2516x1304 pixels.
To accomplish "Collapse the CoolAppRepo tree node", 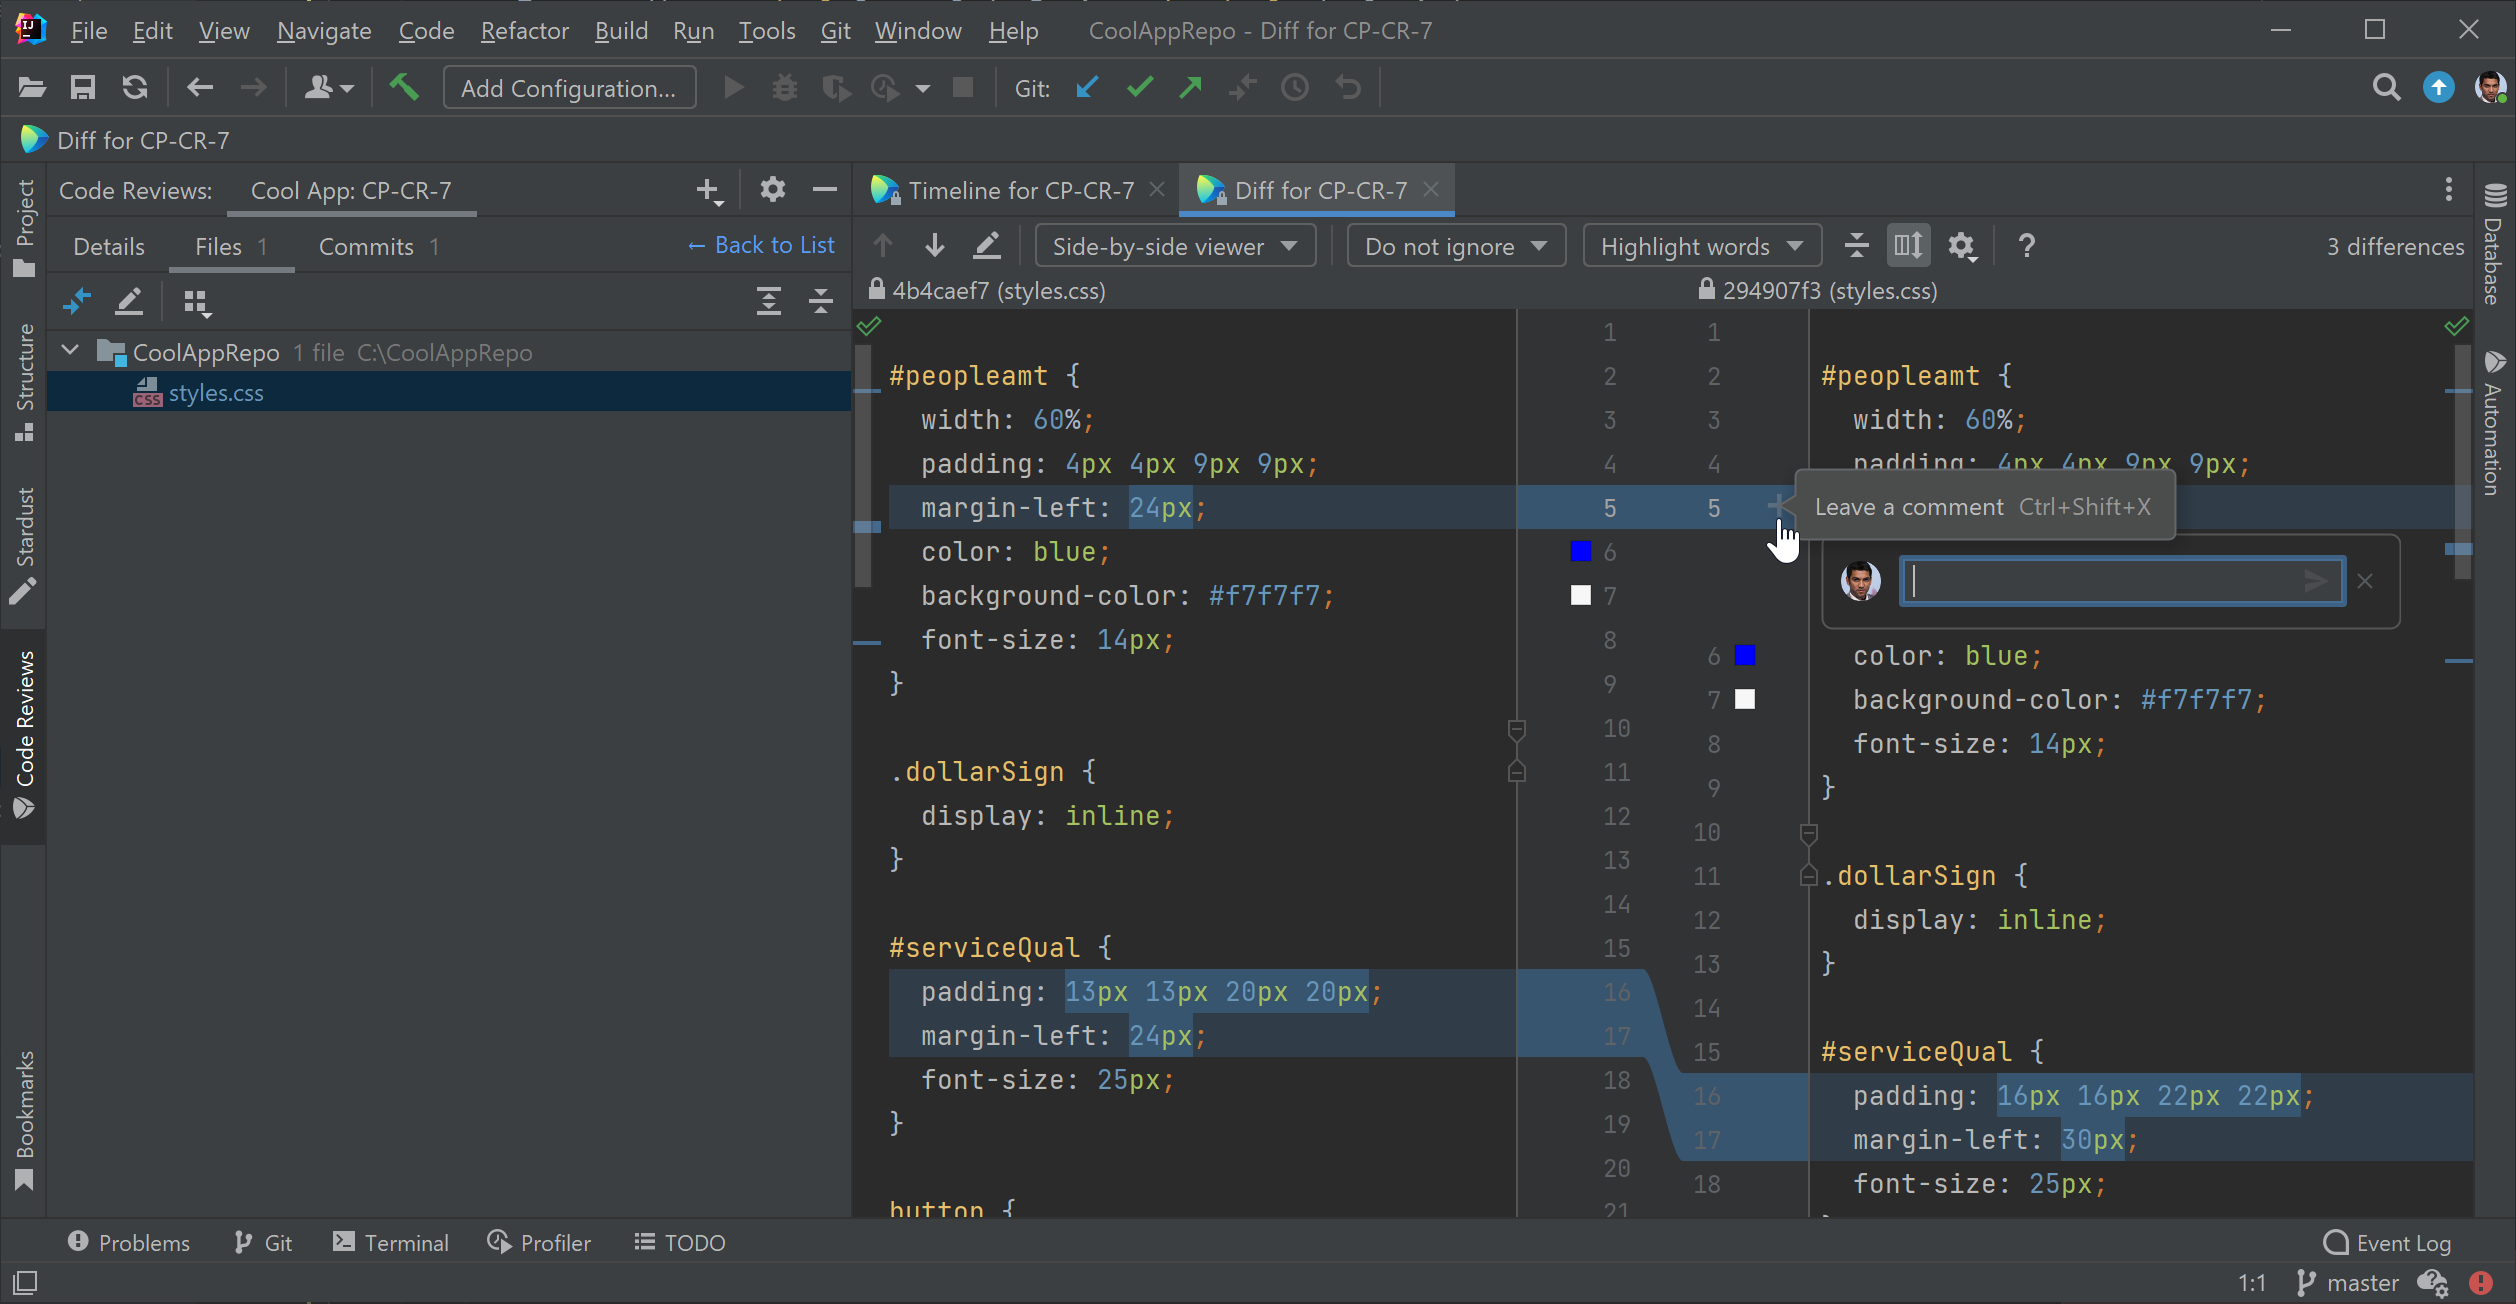I will [x=70, y=351].
